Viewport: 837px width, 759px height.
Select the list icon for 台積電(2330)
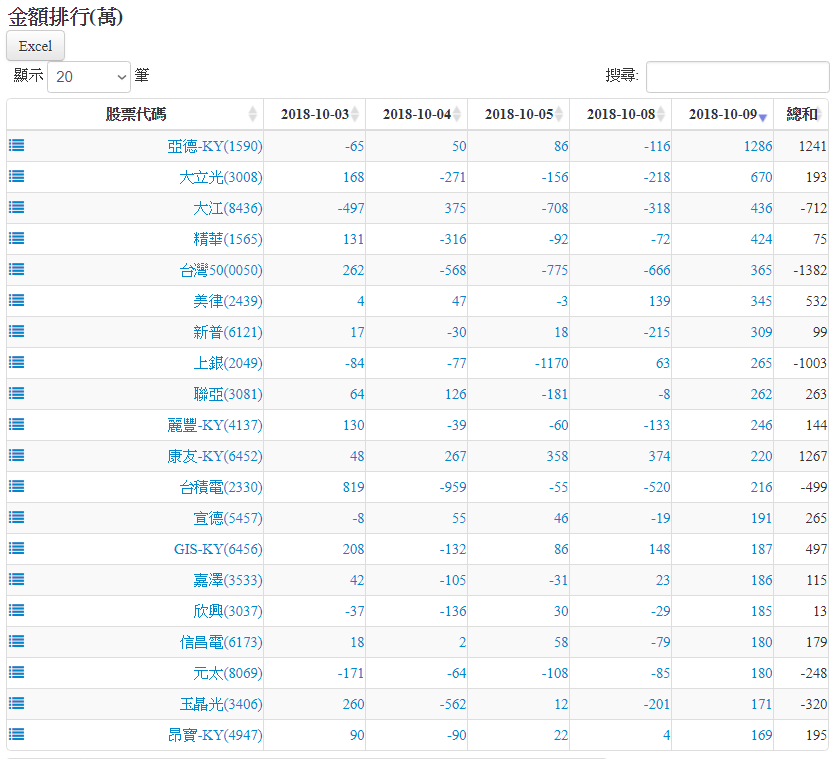coord(16,487)
